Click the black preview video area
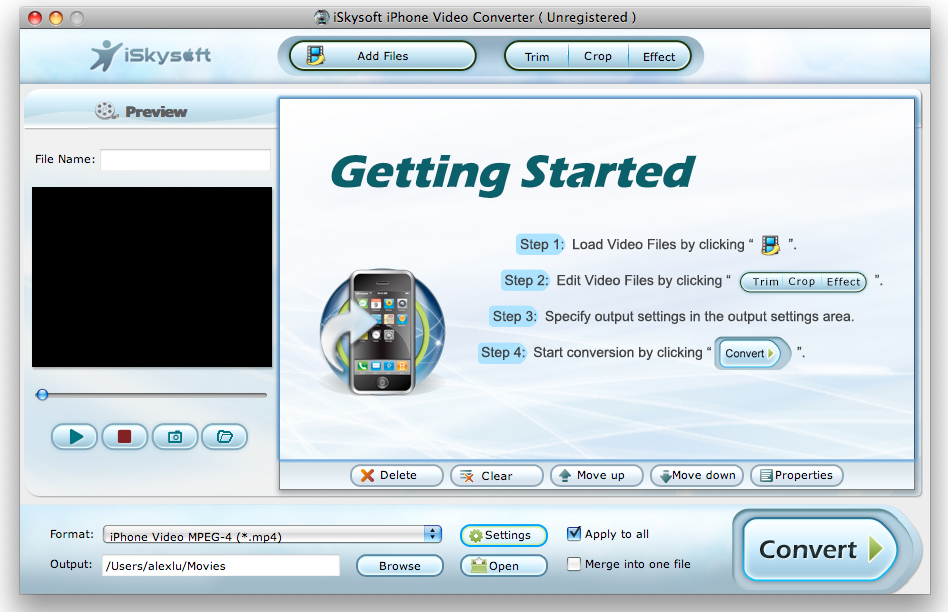The width and height of the screenshot is (948, 612). (x=152, y=277)
